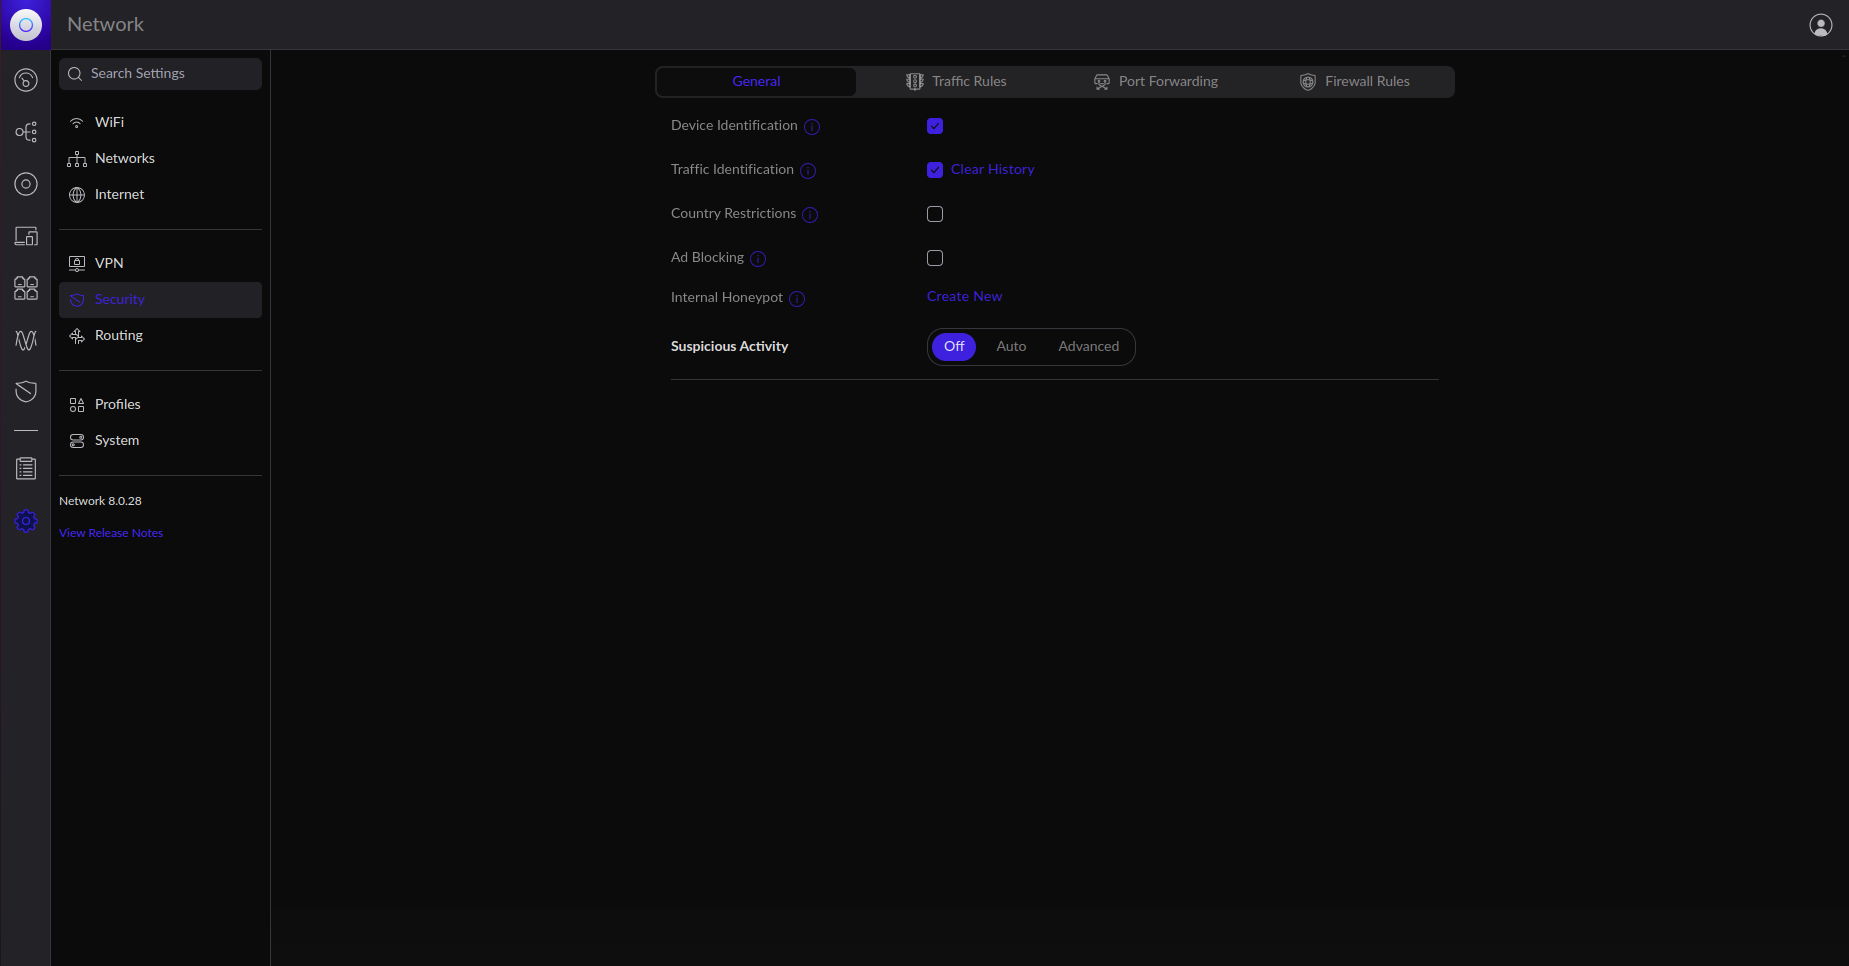
Task: Show info tooltip for Internal Honeypot
Action: click(797, 299)
